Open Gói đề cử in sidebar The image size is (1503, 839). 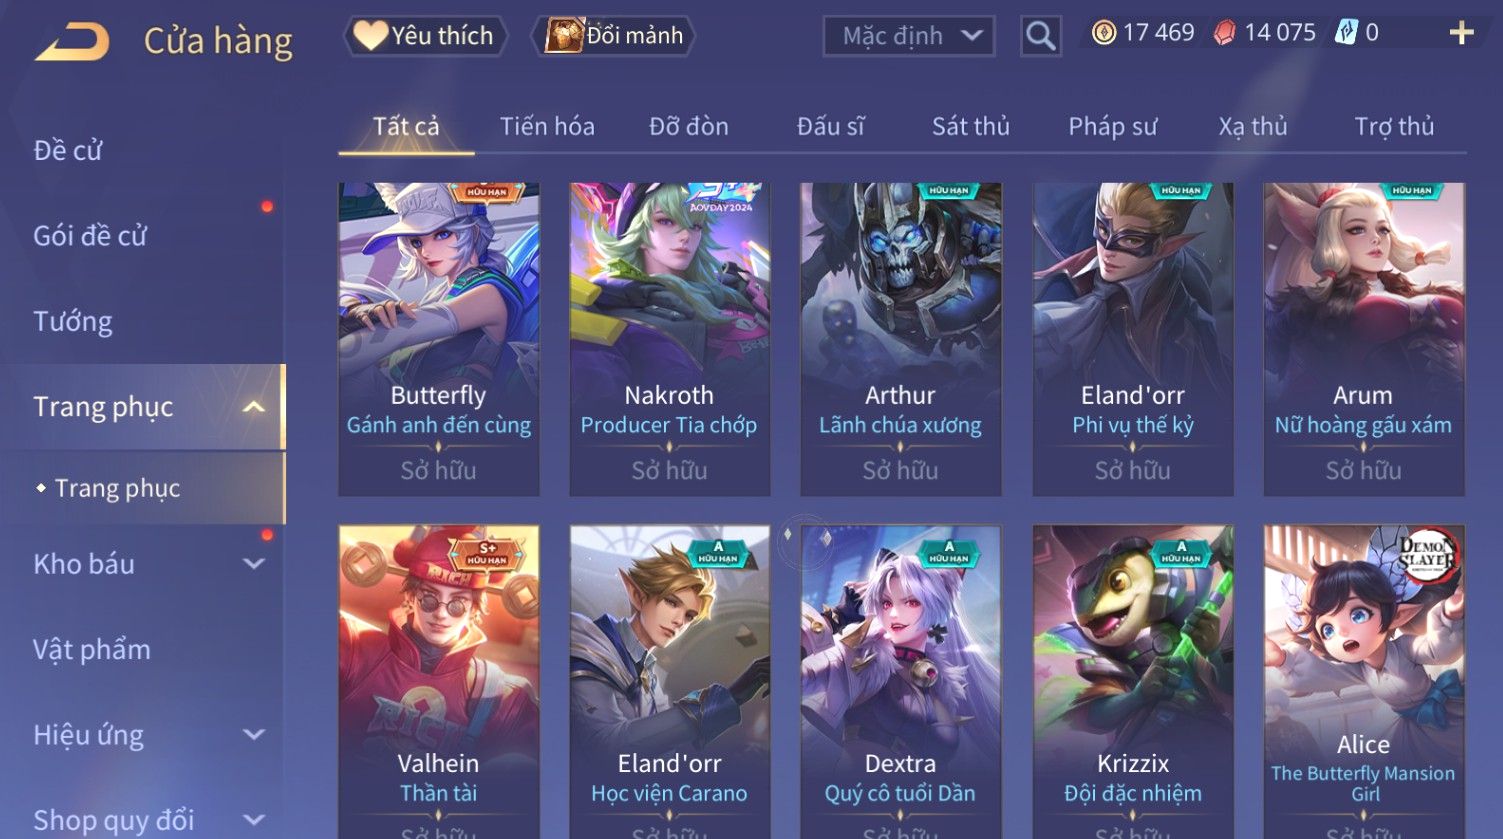click(x=90, y=236)
